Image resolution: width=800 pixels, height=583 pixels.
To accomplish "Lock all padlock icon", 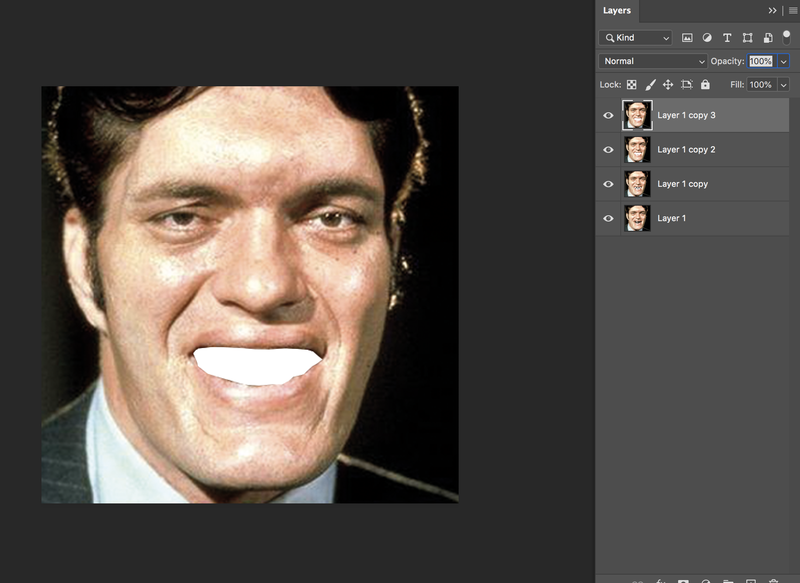I will [x=705, y=85].
